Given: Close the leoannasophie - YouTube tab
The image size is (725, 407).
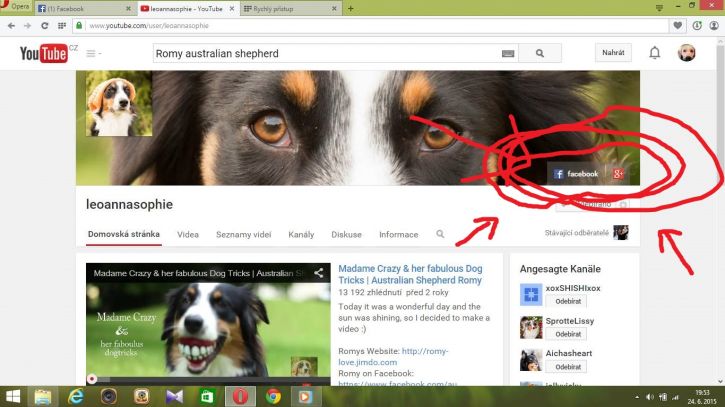Looking at the screenshot, I should [232, 9].
